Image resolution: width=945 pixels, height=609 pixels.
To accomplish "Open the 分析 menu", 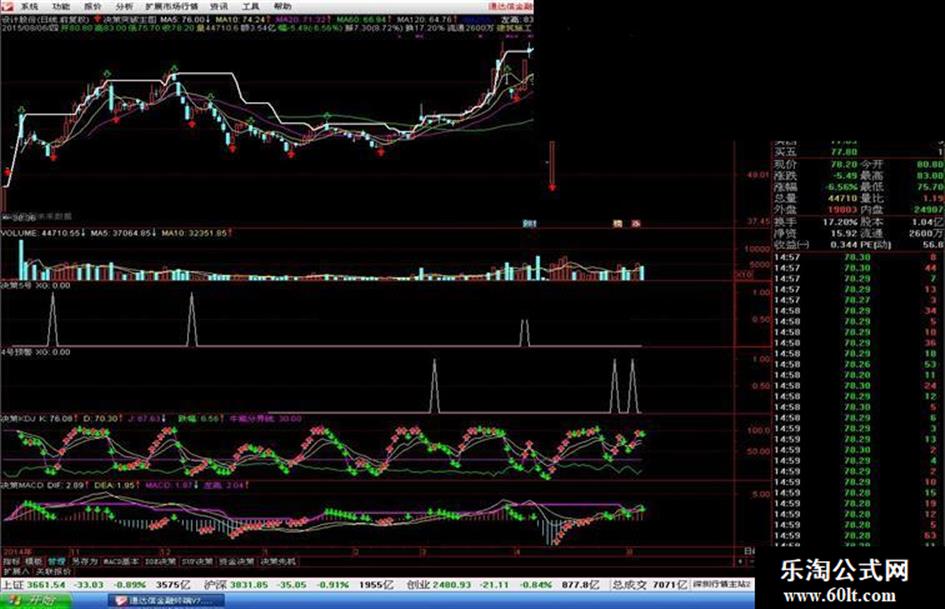I will click(x=124, y=6).
